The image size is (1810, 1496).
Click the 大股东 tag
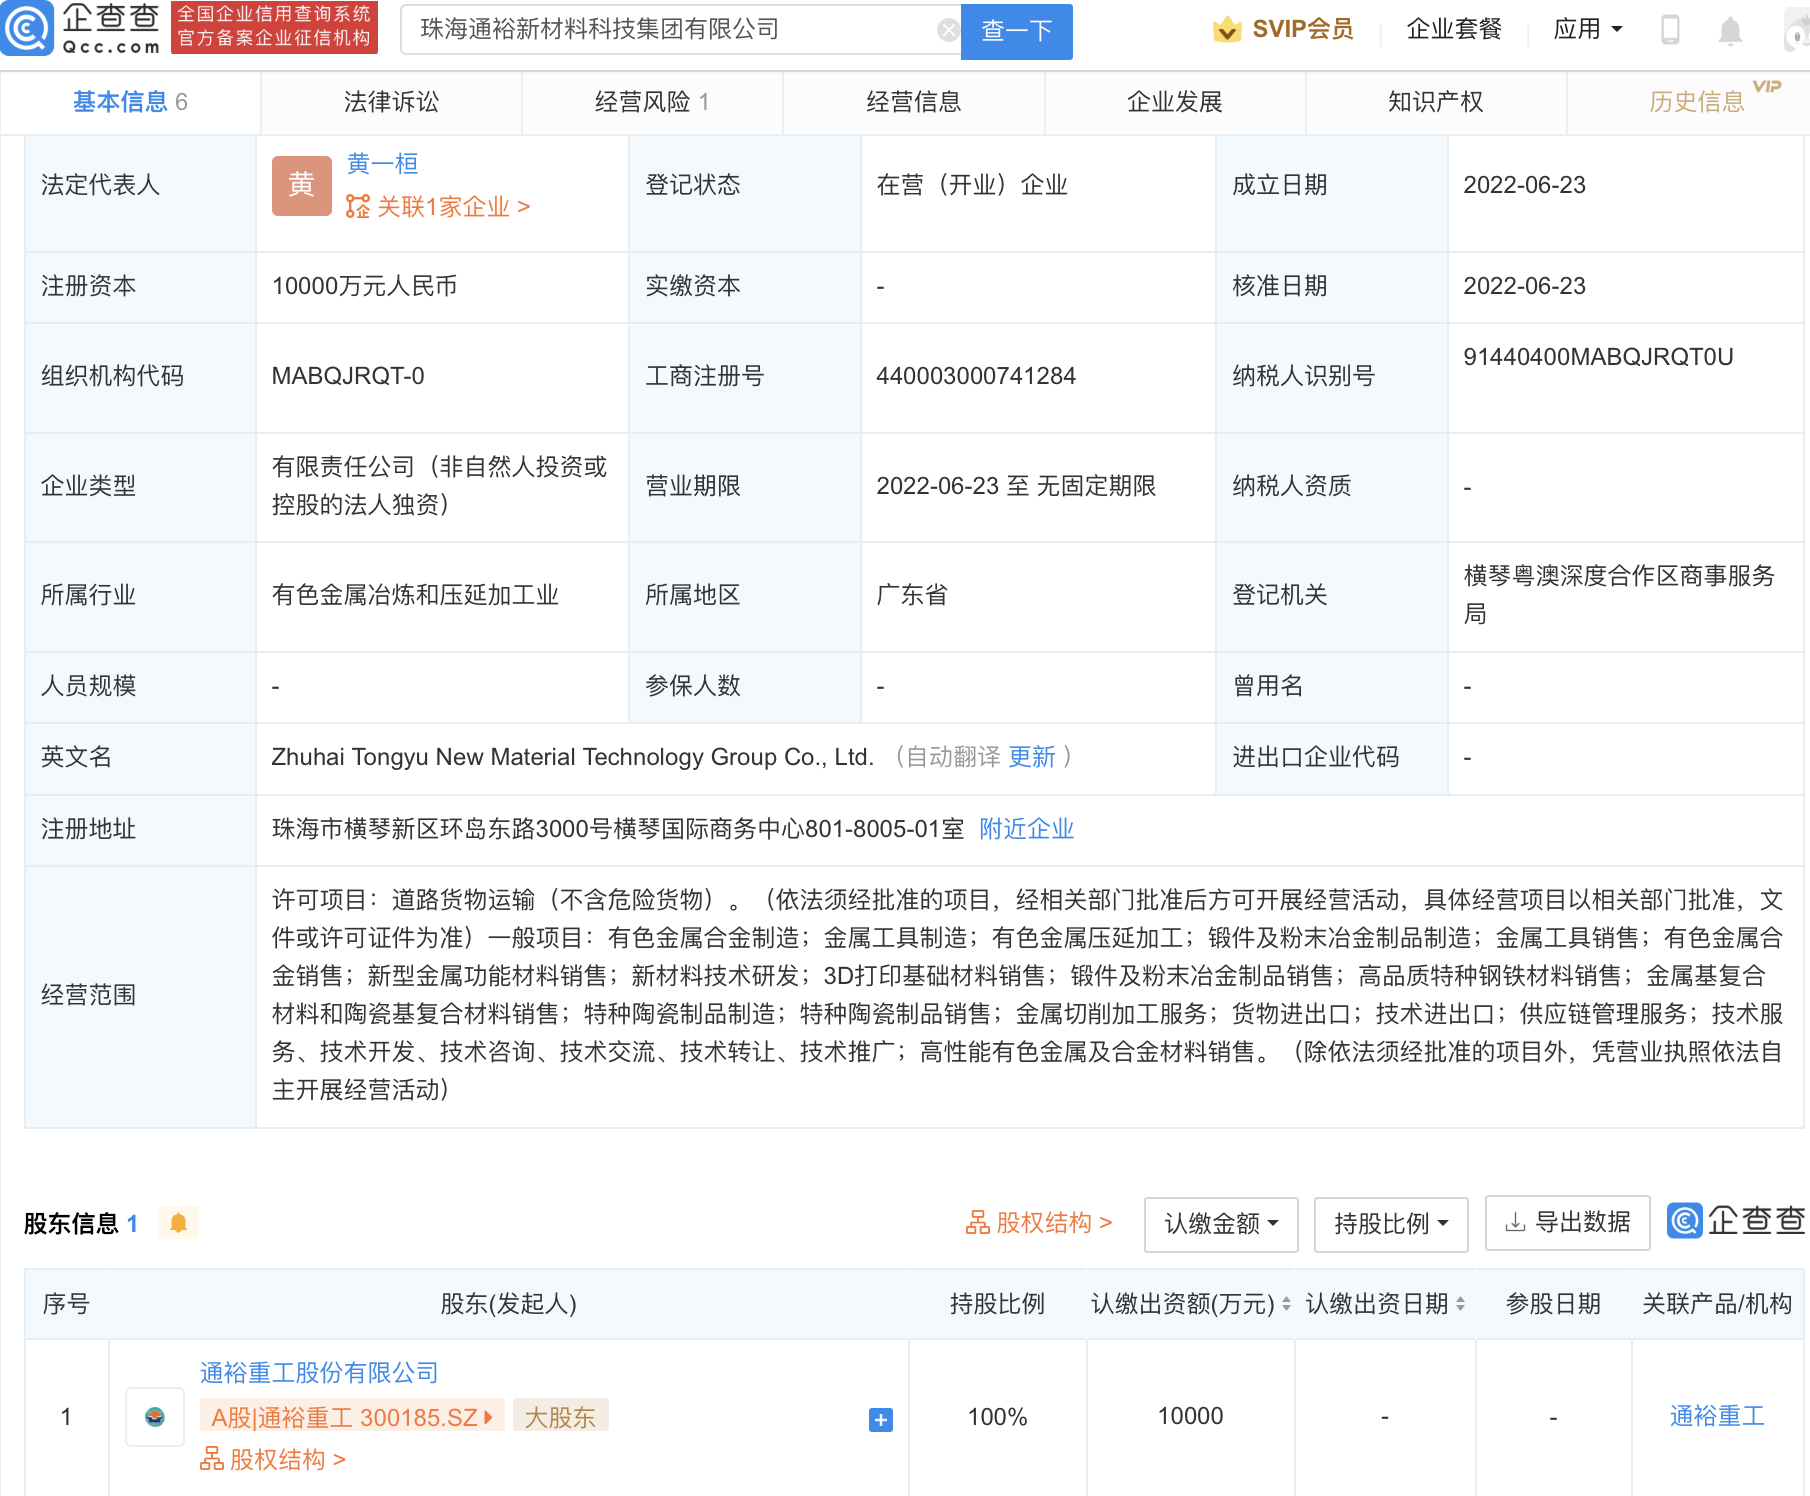[x=560, y=1417]
